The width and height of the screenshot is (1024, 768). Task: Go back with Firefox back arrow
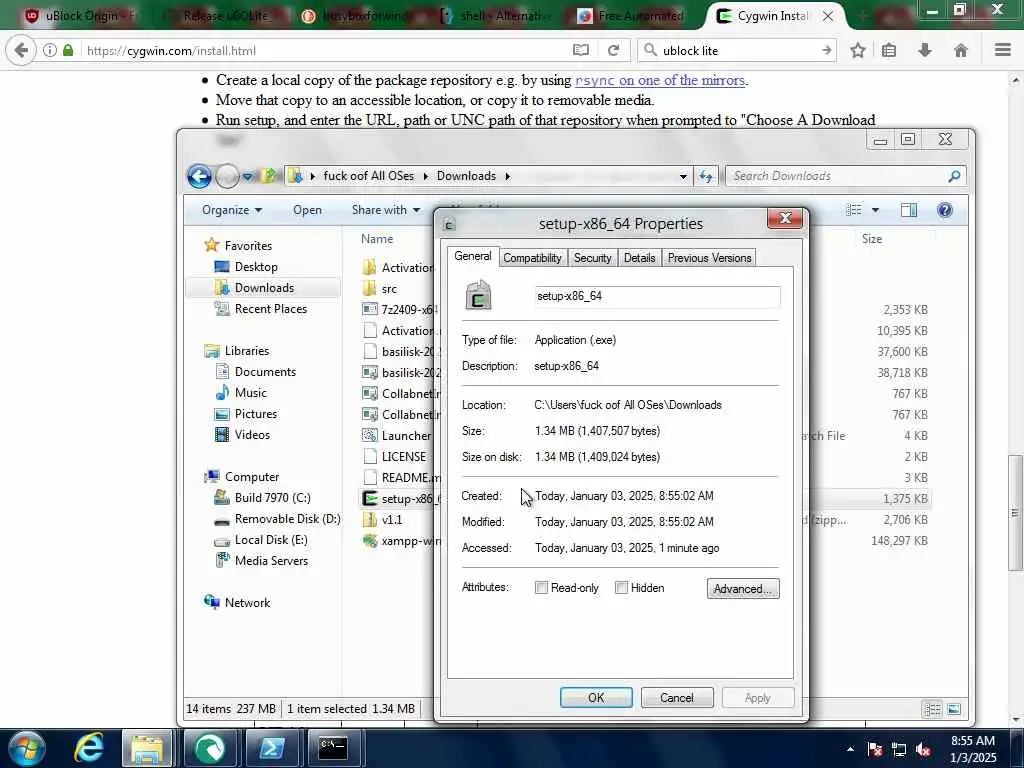click(x=21, y=50)
